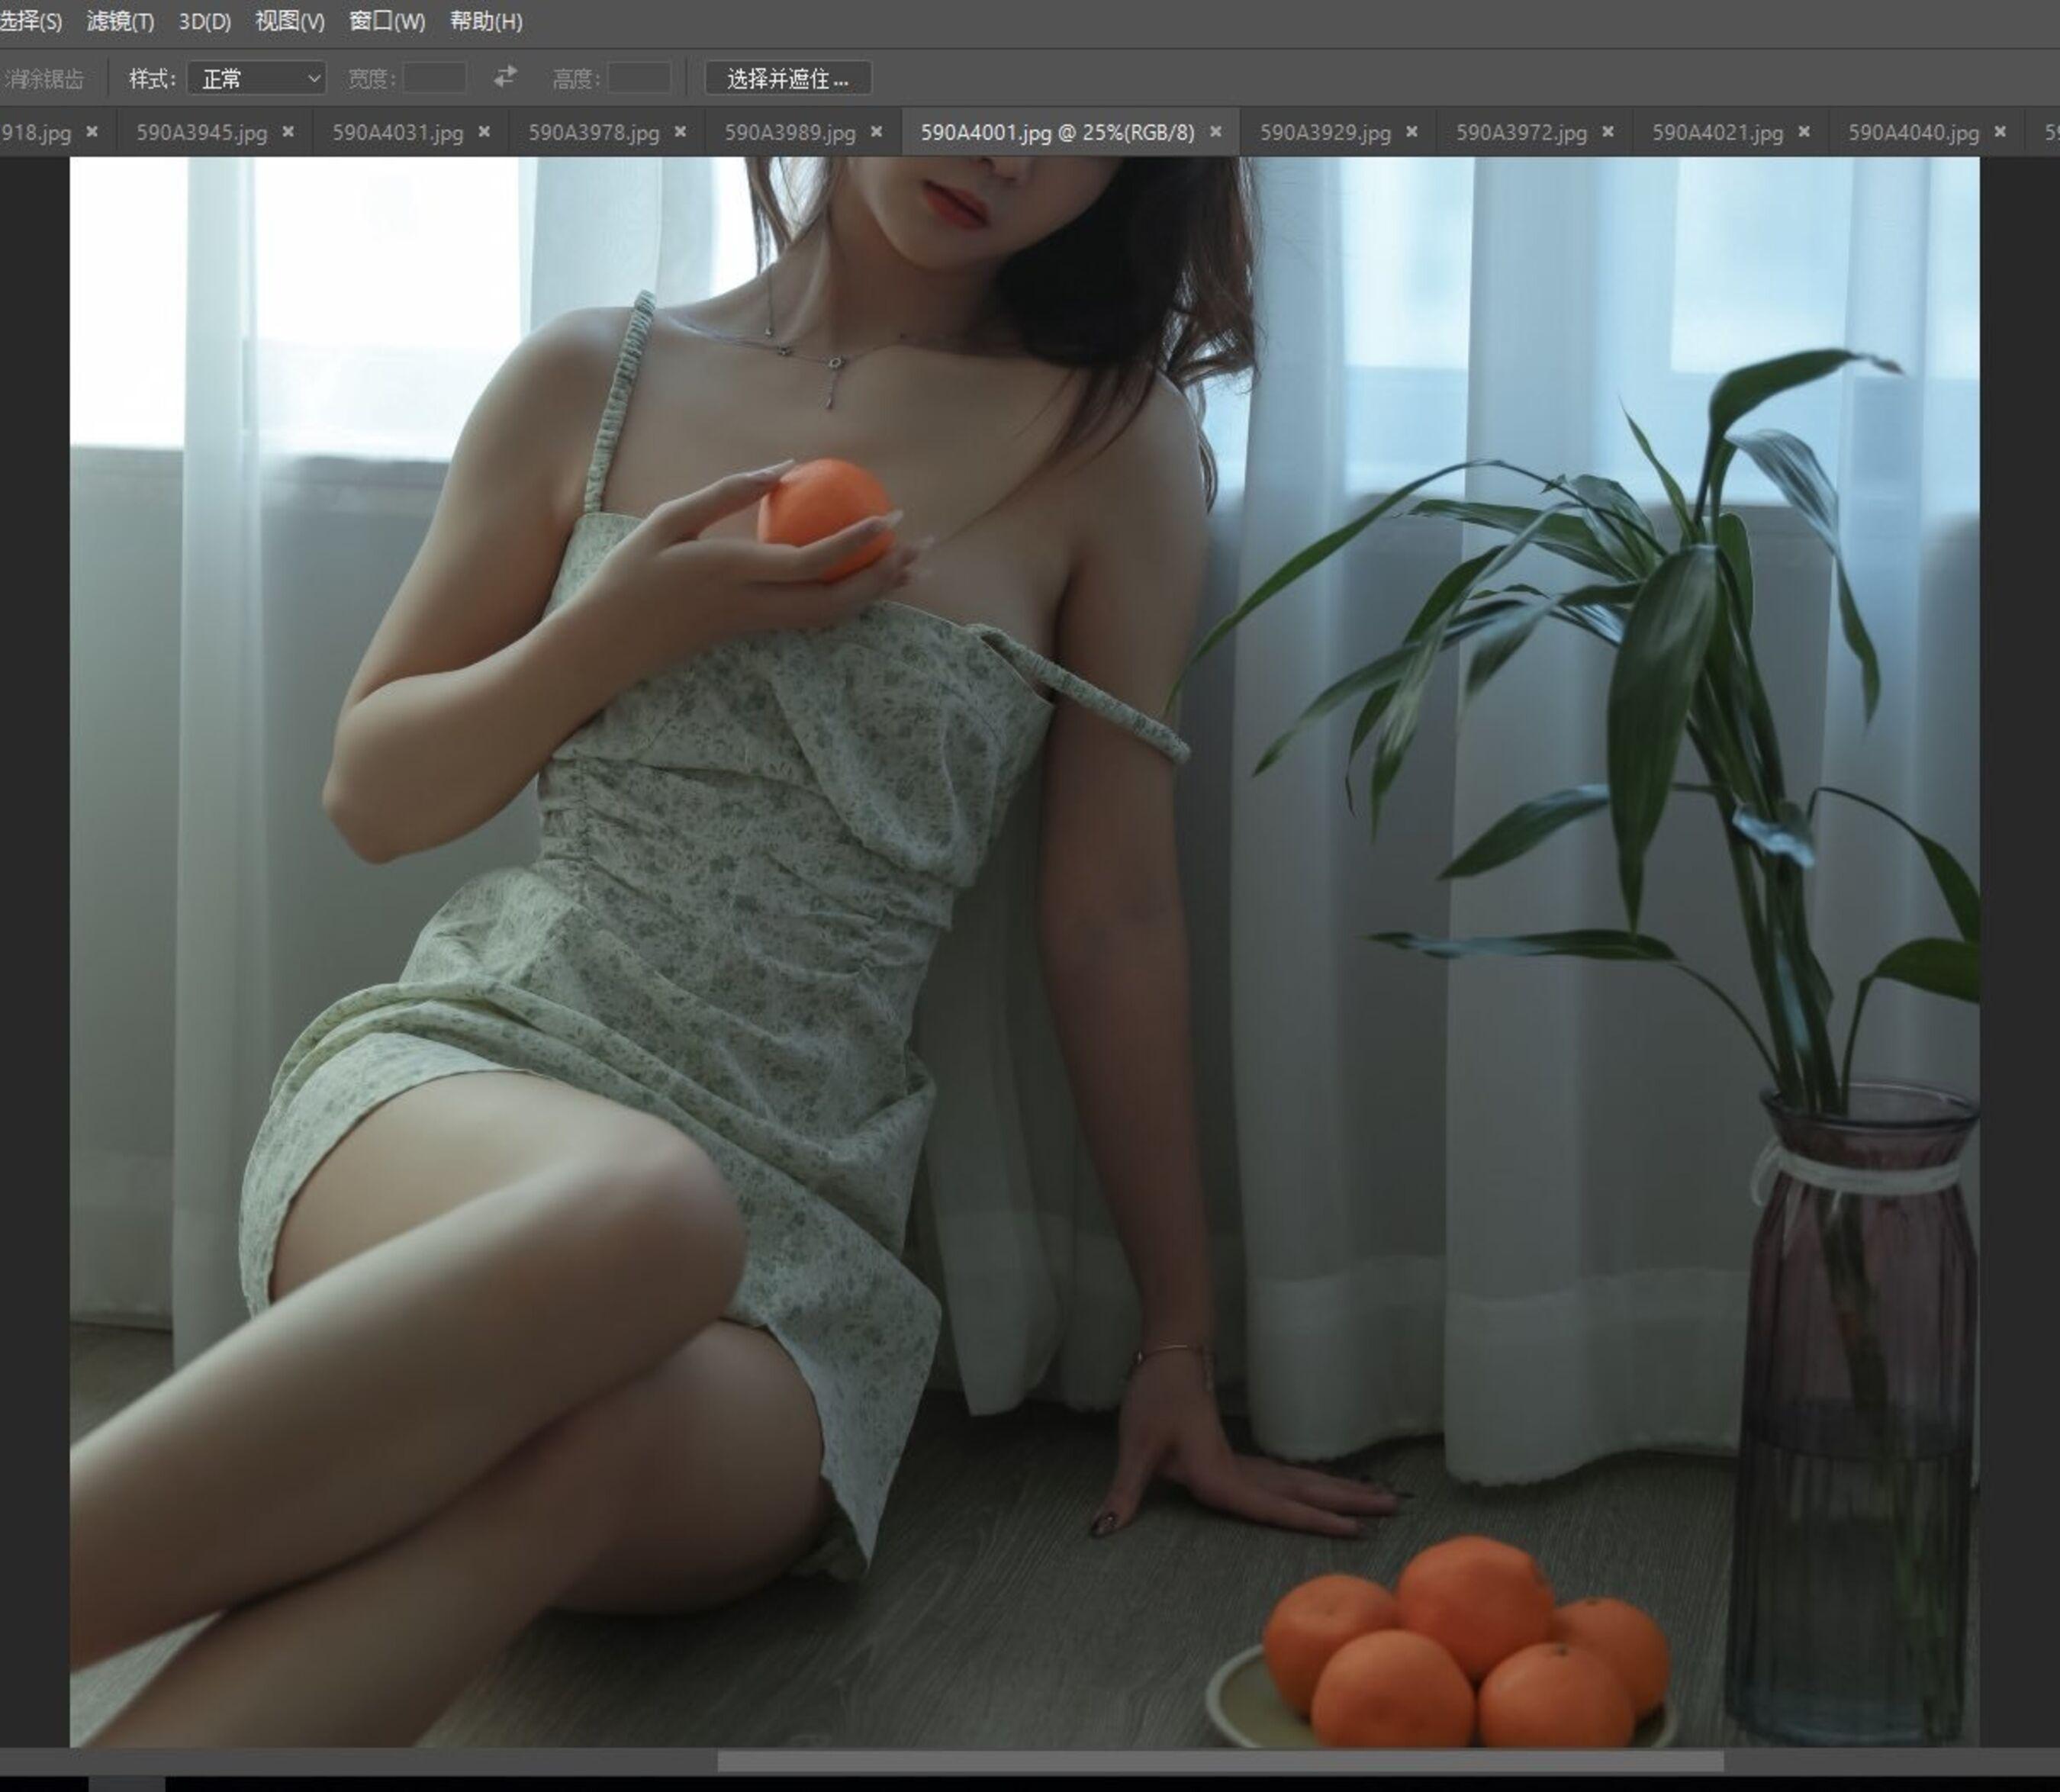Close the 590A3972.jpg tab X icon
Image resolution: width=2060 pixels, height=1792 pixels.
click(x=1607, y=132)
